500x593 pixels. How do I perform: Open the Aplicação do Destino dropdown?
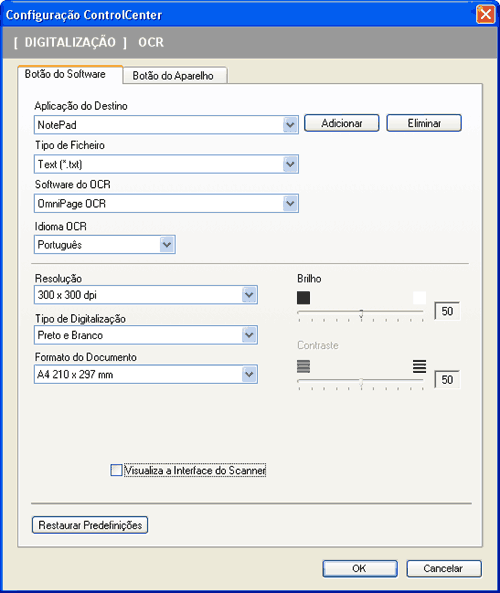[x=290, y=125]
